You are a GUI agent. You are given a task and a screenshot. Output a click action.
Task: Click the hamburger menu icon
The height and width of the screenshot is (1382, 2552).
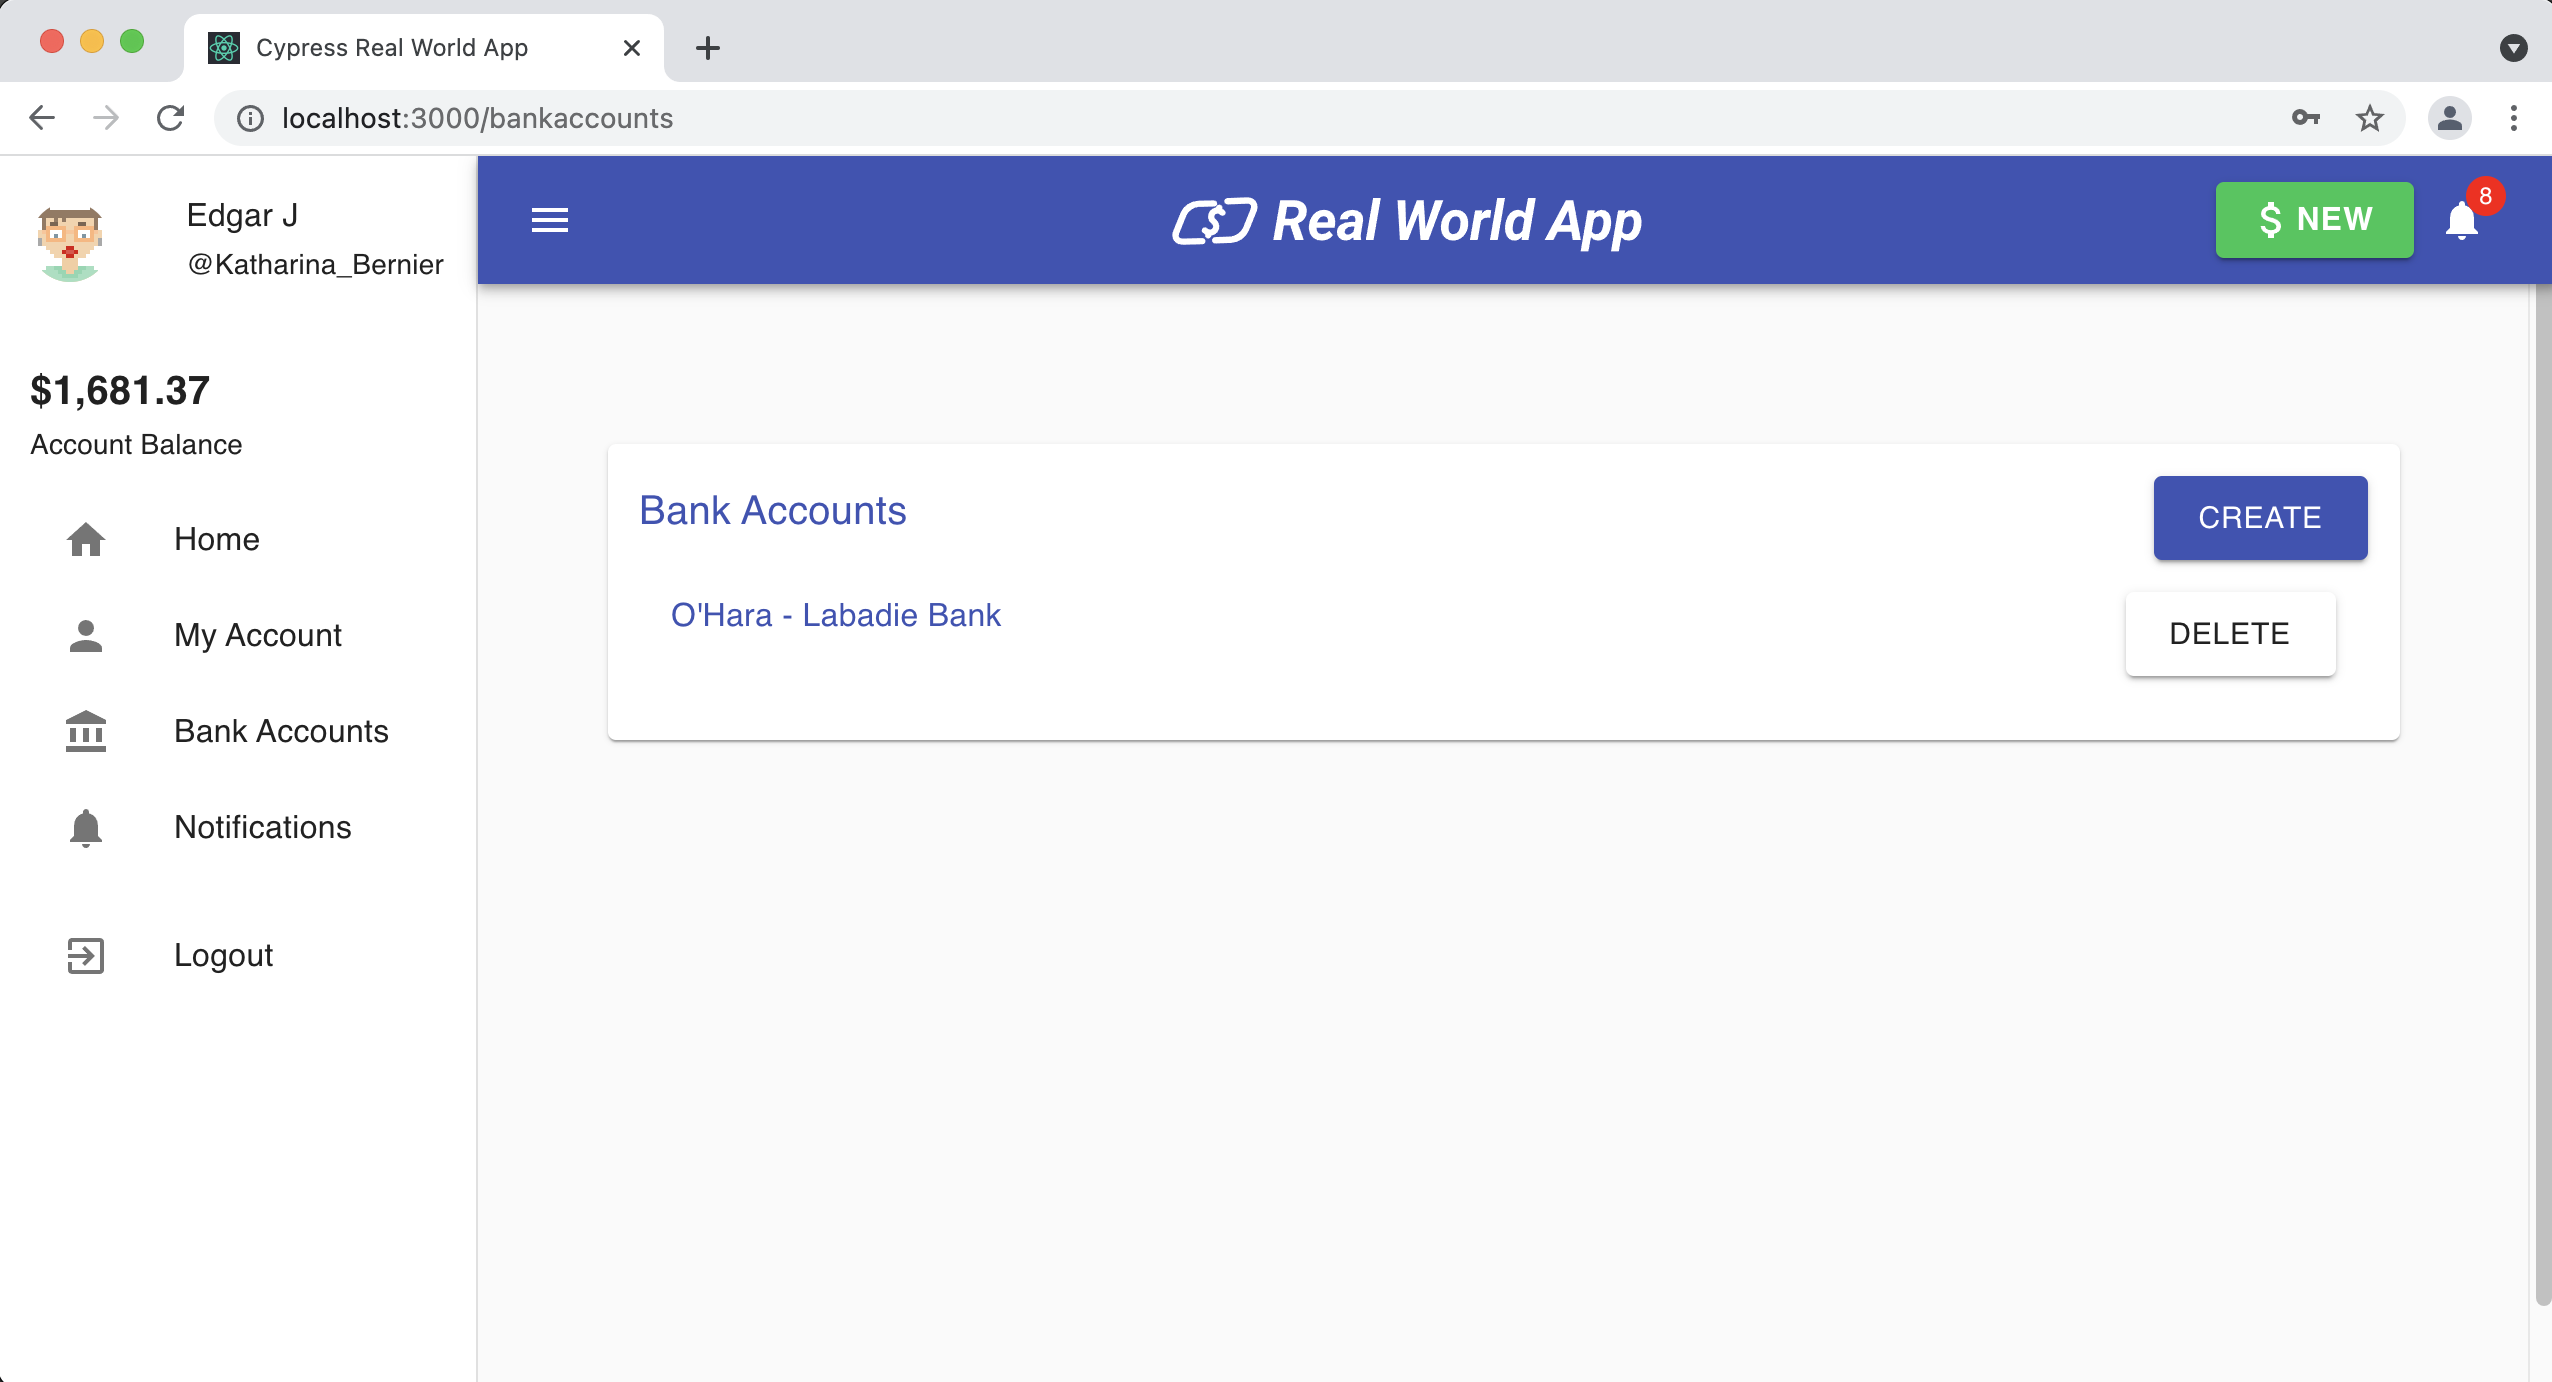pyautogui.click(x=551, y=218)
